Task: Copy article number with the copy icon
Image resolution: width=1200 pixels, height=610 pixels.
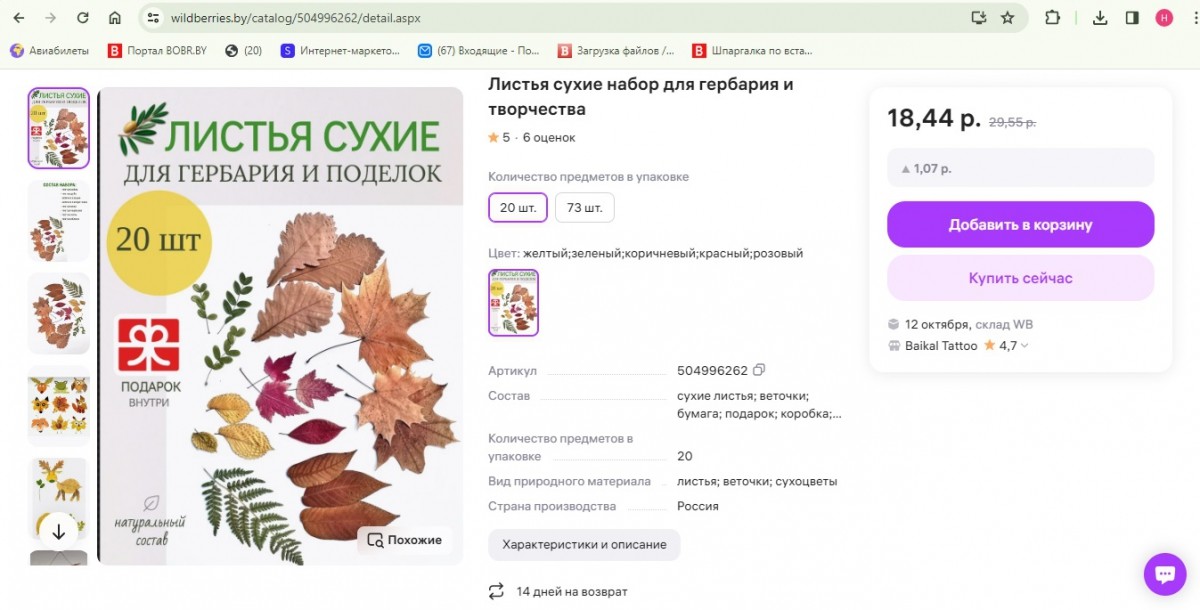Action: 759,370
